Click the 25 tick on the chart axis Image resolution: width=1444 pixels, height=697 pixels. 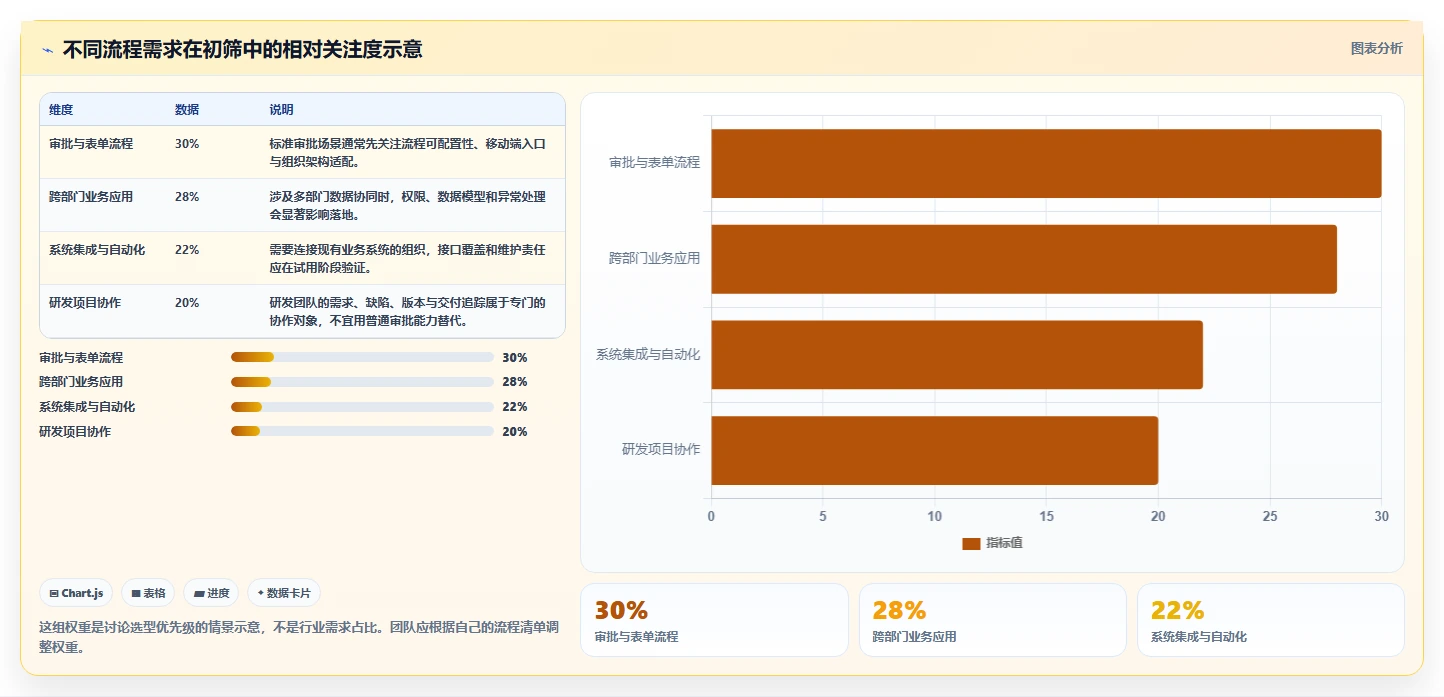click(1270, 516)
